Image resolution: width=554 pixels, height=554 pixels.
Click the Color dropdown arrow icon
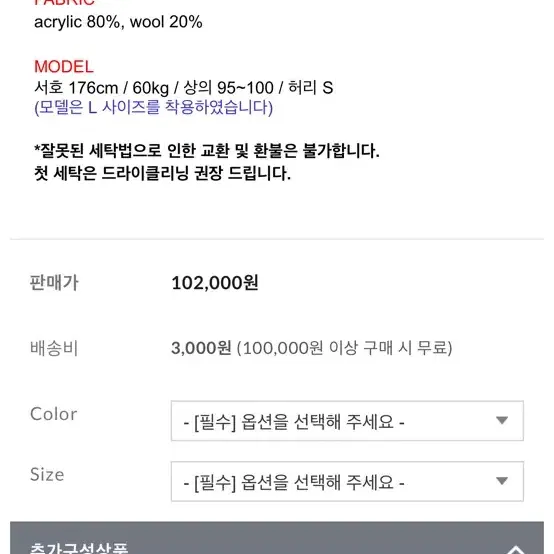click(502, 420)
